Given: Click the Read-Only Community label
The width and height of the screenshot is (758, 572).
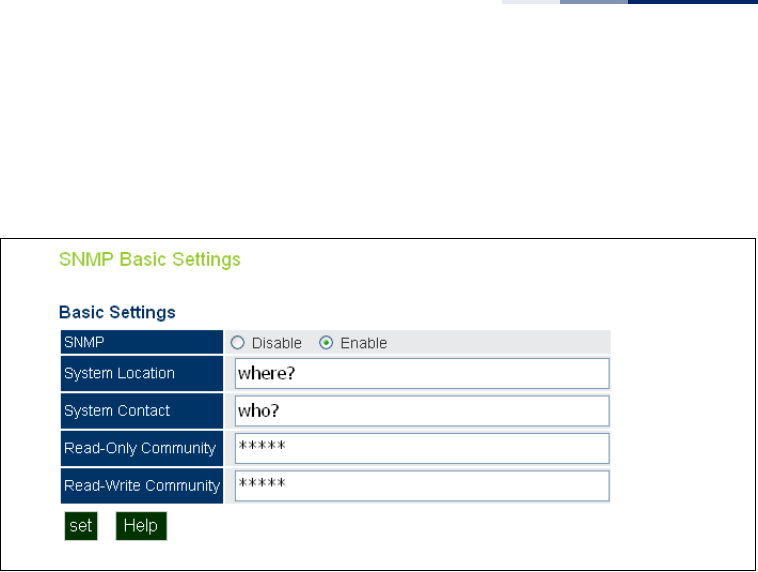Looking at the screenshot, I should (x=140, y=448).
